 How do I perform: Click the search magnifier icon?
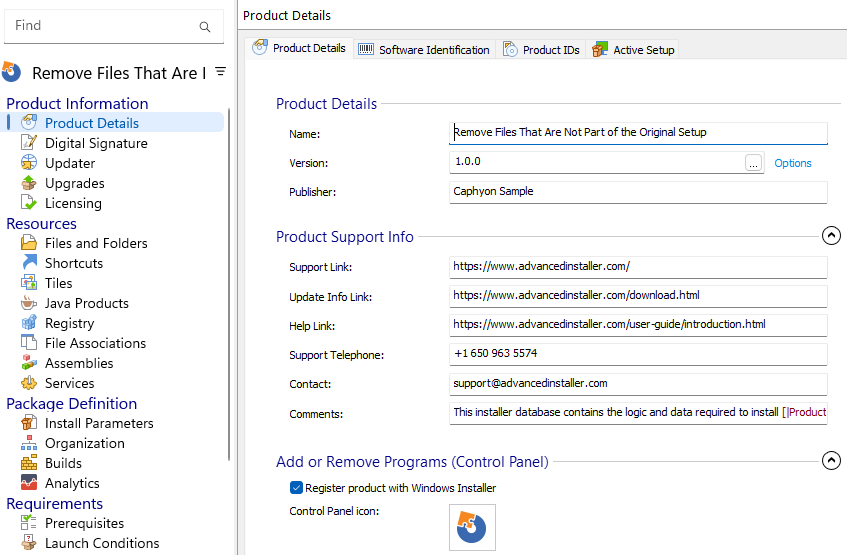[x=205, y=26]
